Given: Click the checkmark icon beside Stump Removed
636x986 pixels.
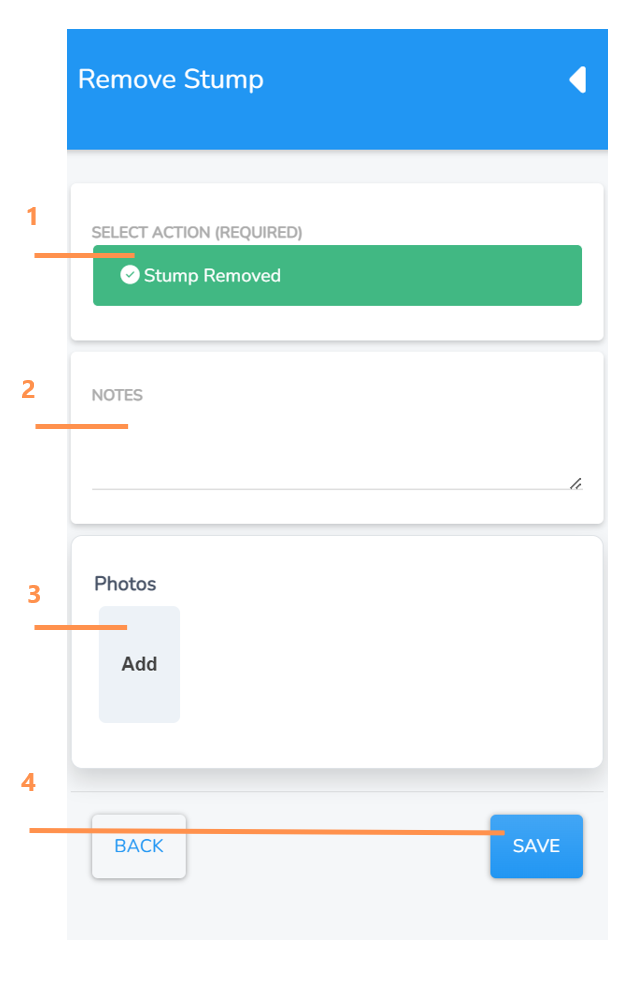Looking at the screenshot, I should [130, 275].
